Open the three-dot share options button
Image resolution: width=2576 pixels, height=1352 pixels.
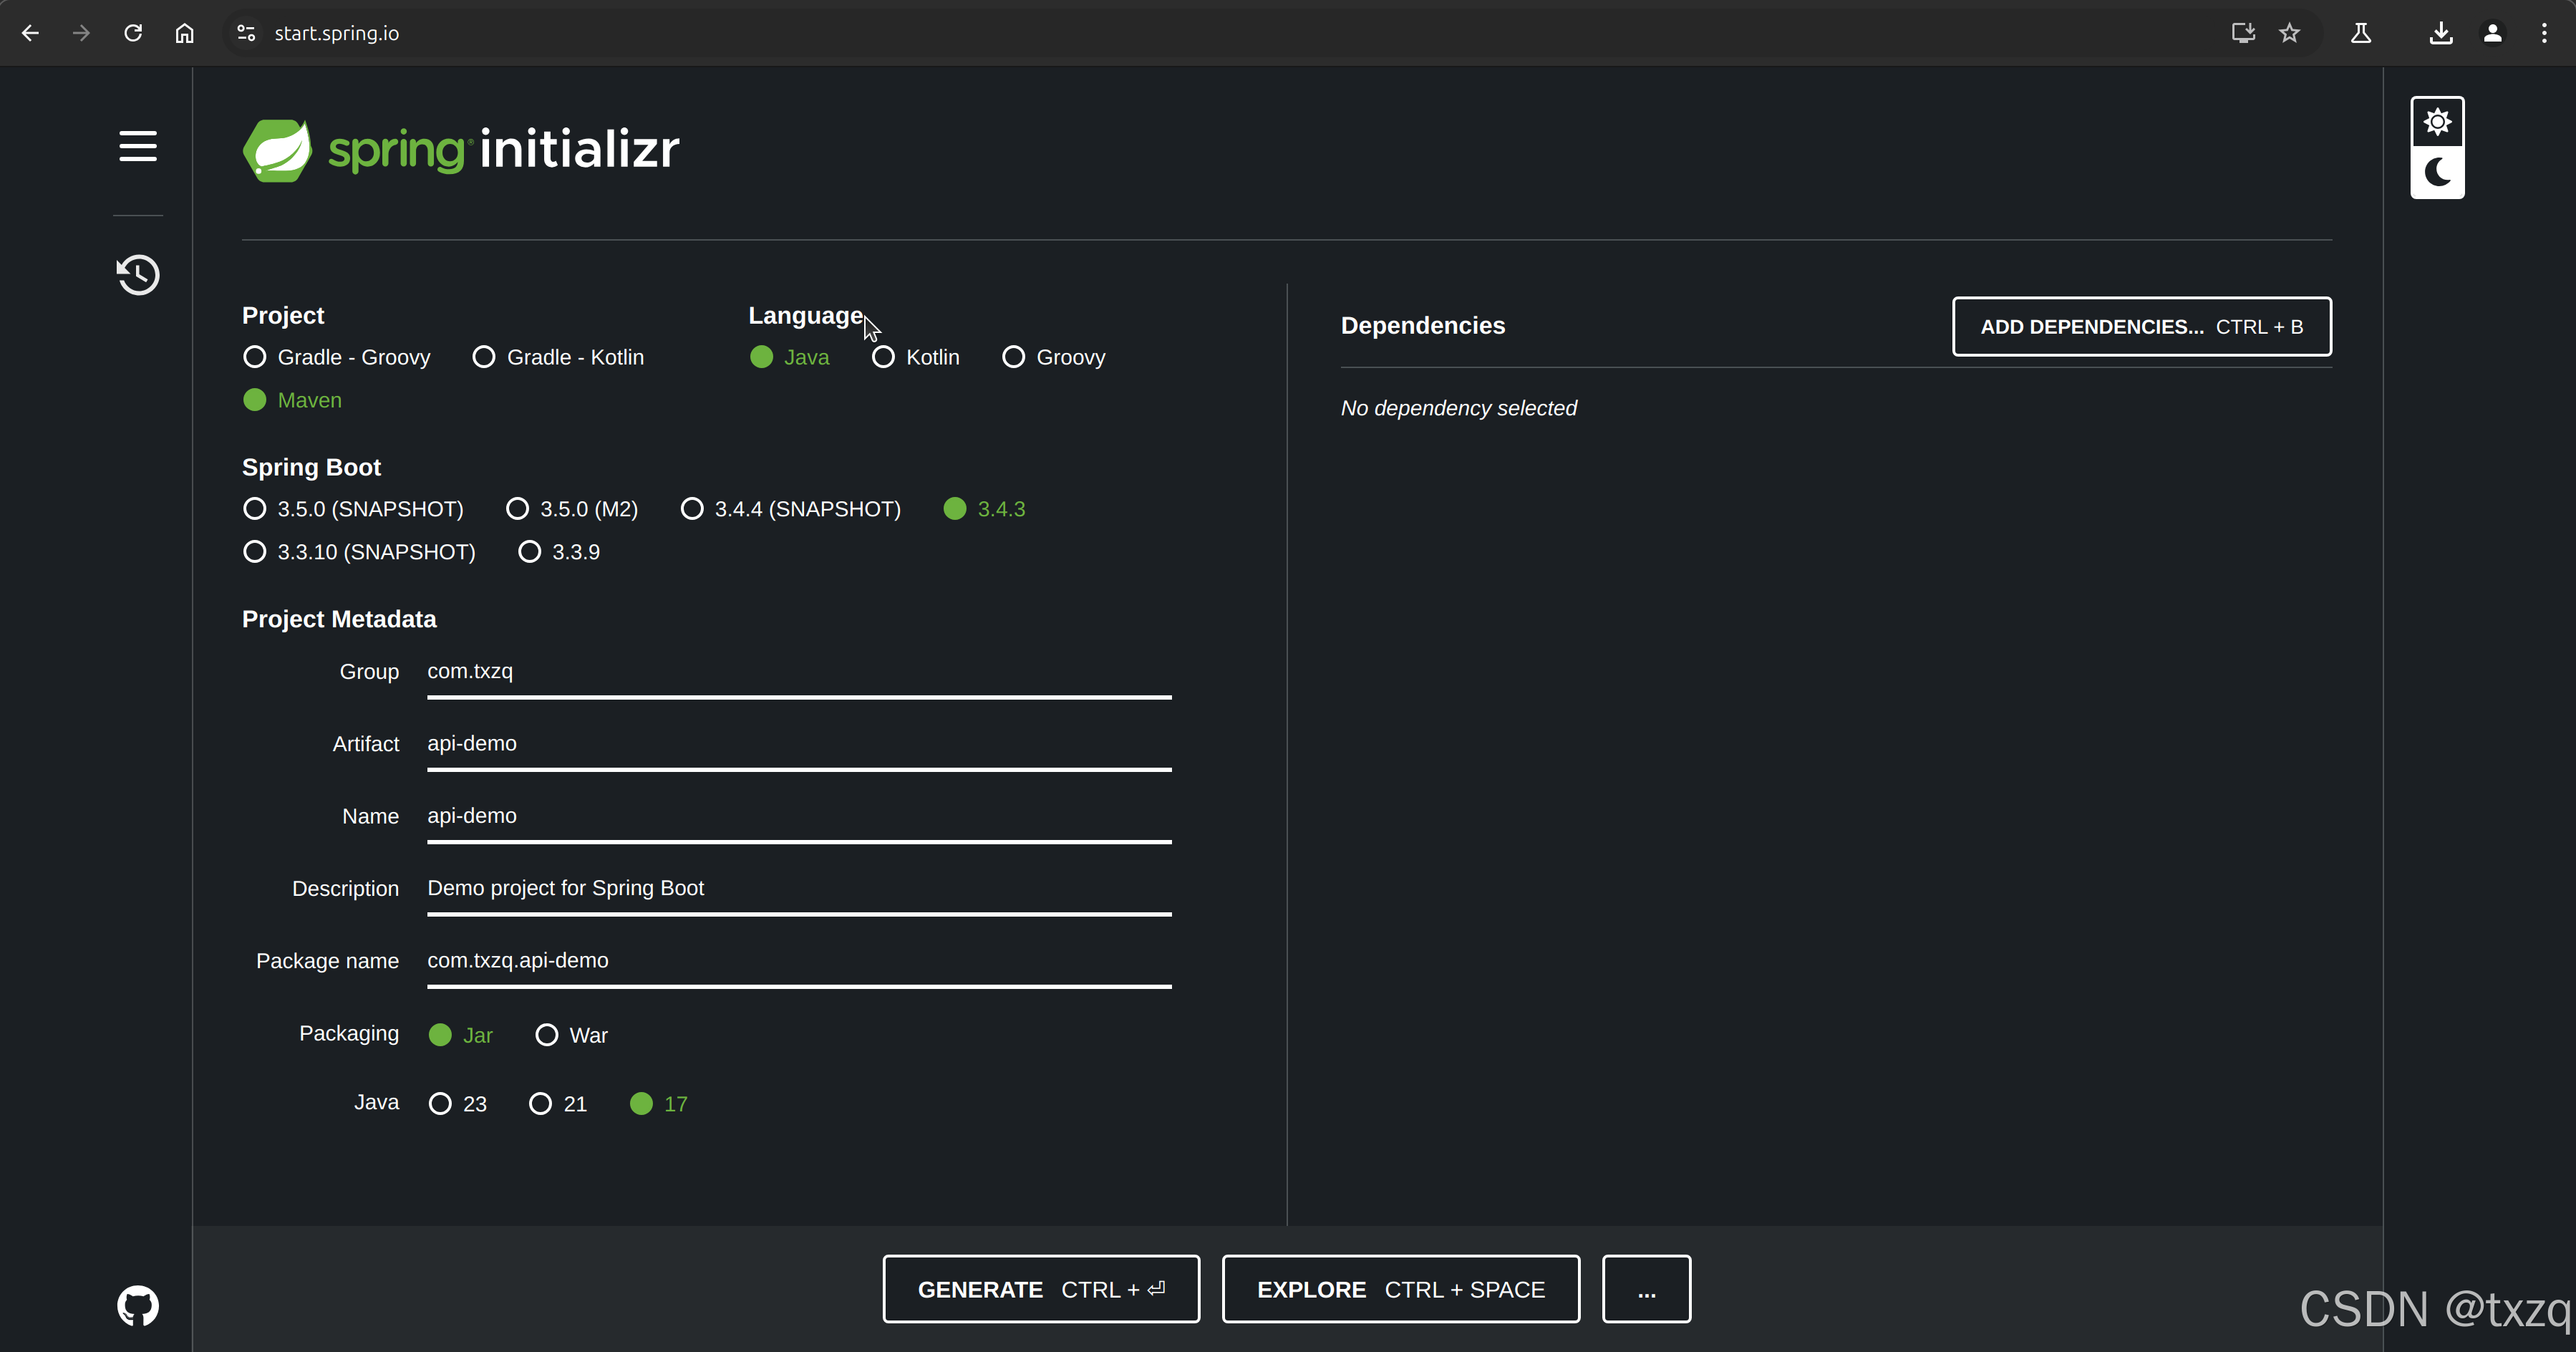point(1646,1289)
